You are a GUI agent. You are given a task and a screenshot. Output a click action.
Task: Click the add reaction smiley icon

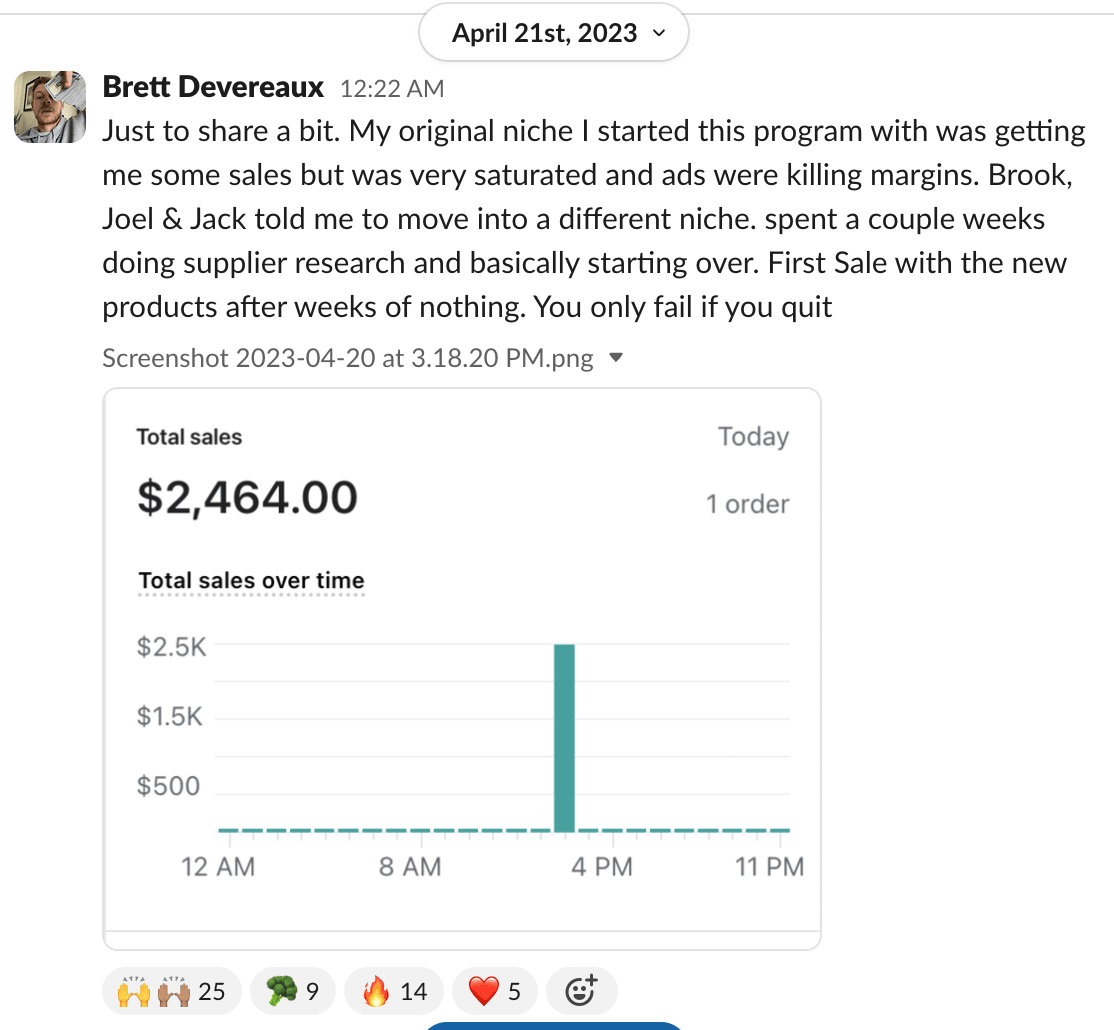(x=581, y=991)
